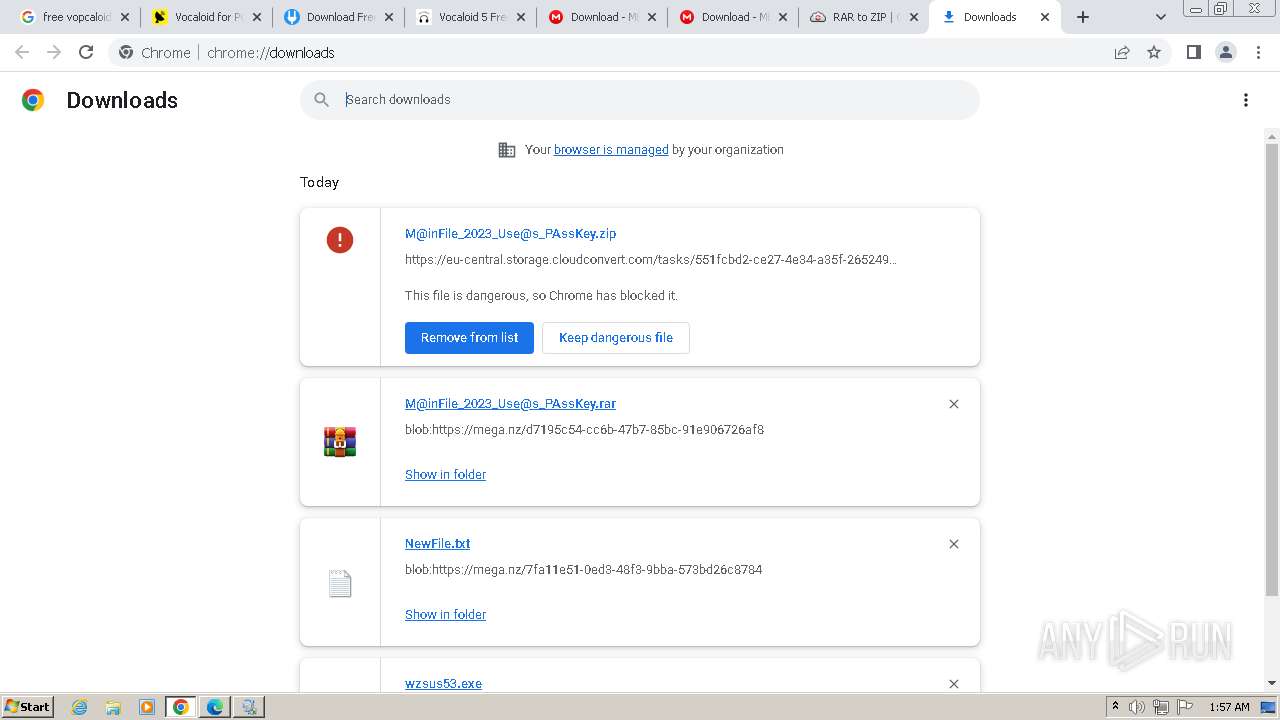Viewport: 1280px width, 720px height.
Task: Remove the wzsus53.exe download entry
Action: (954, 684)
